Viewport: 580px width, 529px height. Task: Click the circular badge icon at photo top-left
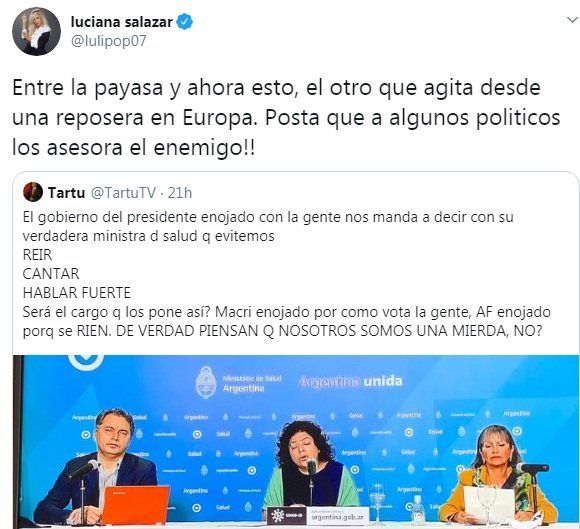[x=86, y=361]
